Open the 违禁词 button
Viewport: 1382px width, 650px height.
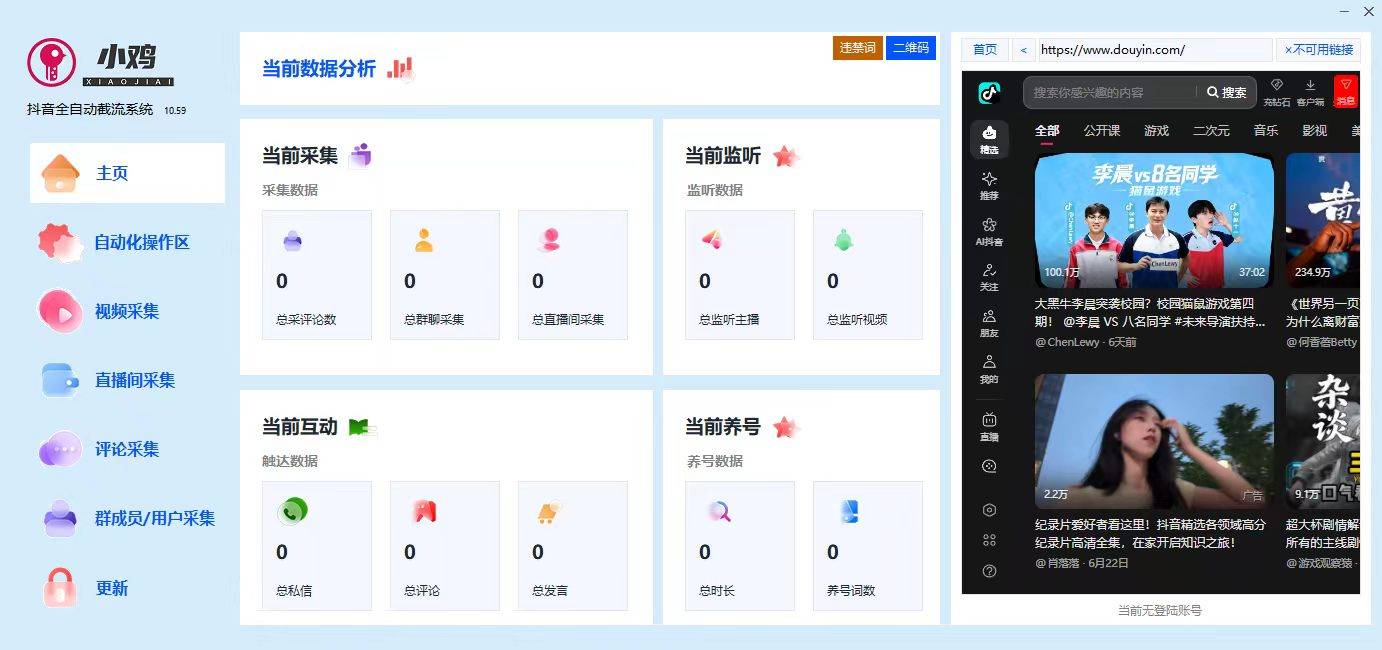857,48
